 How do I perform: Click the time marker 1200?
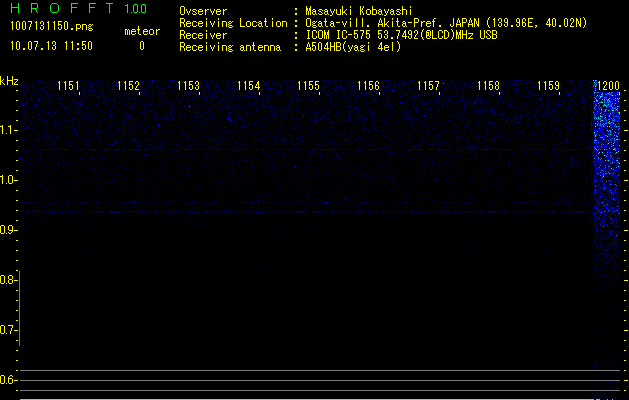click(608, 86)
